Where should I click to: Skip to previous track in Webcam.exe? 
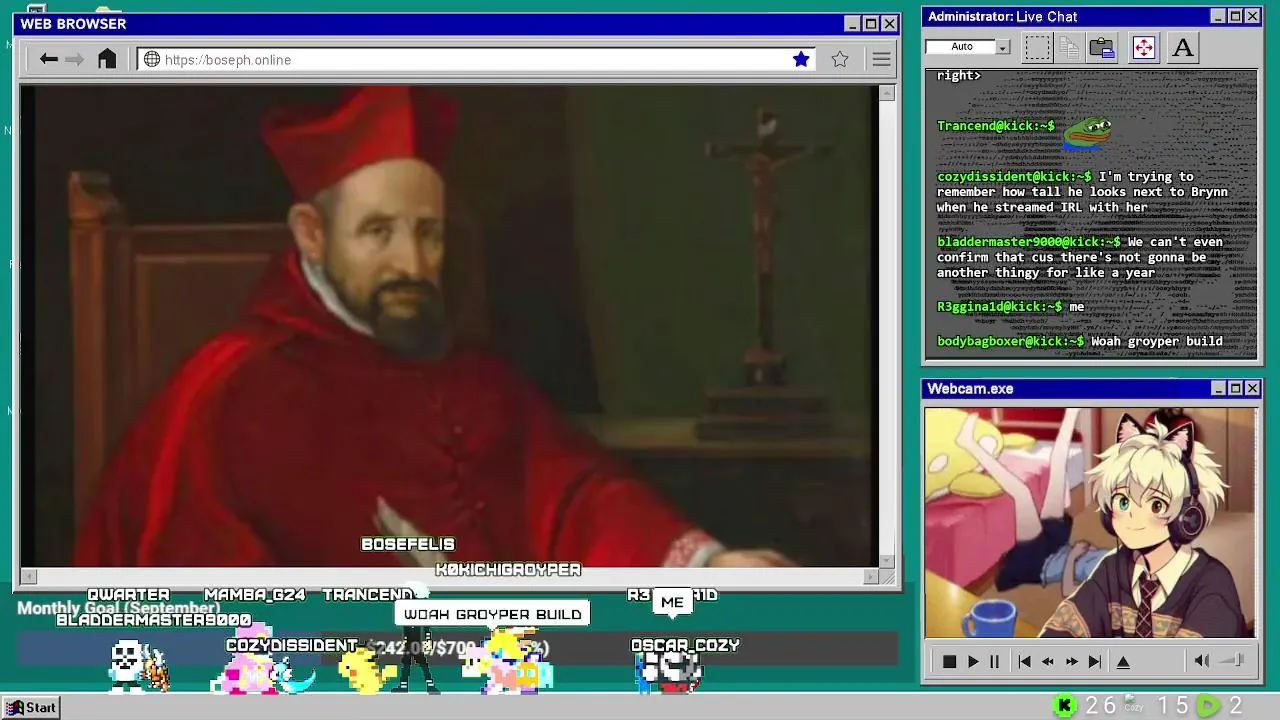pyautogui.click(x=1024, y=661)
